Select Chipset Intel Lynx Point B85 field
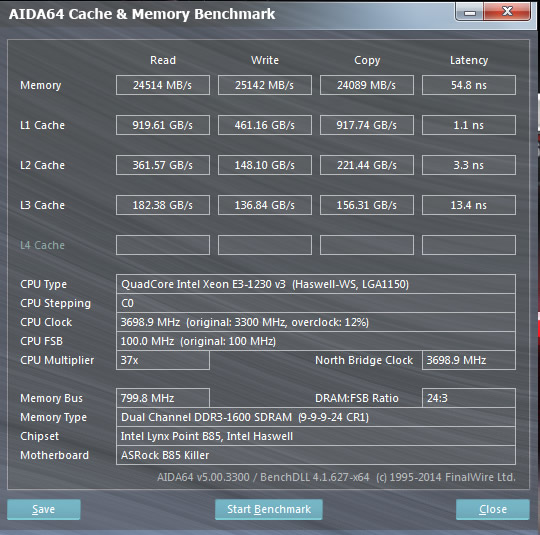The width and height of the screenshot is (540, 535). [x=316, y=436]
